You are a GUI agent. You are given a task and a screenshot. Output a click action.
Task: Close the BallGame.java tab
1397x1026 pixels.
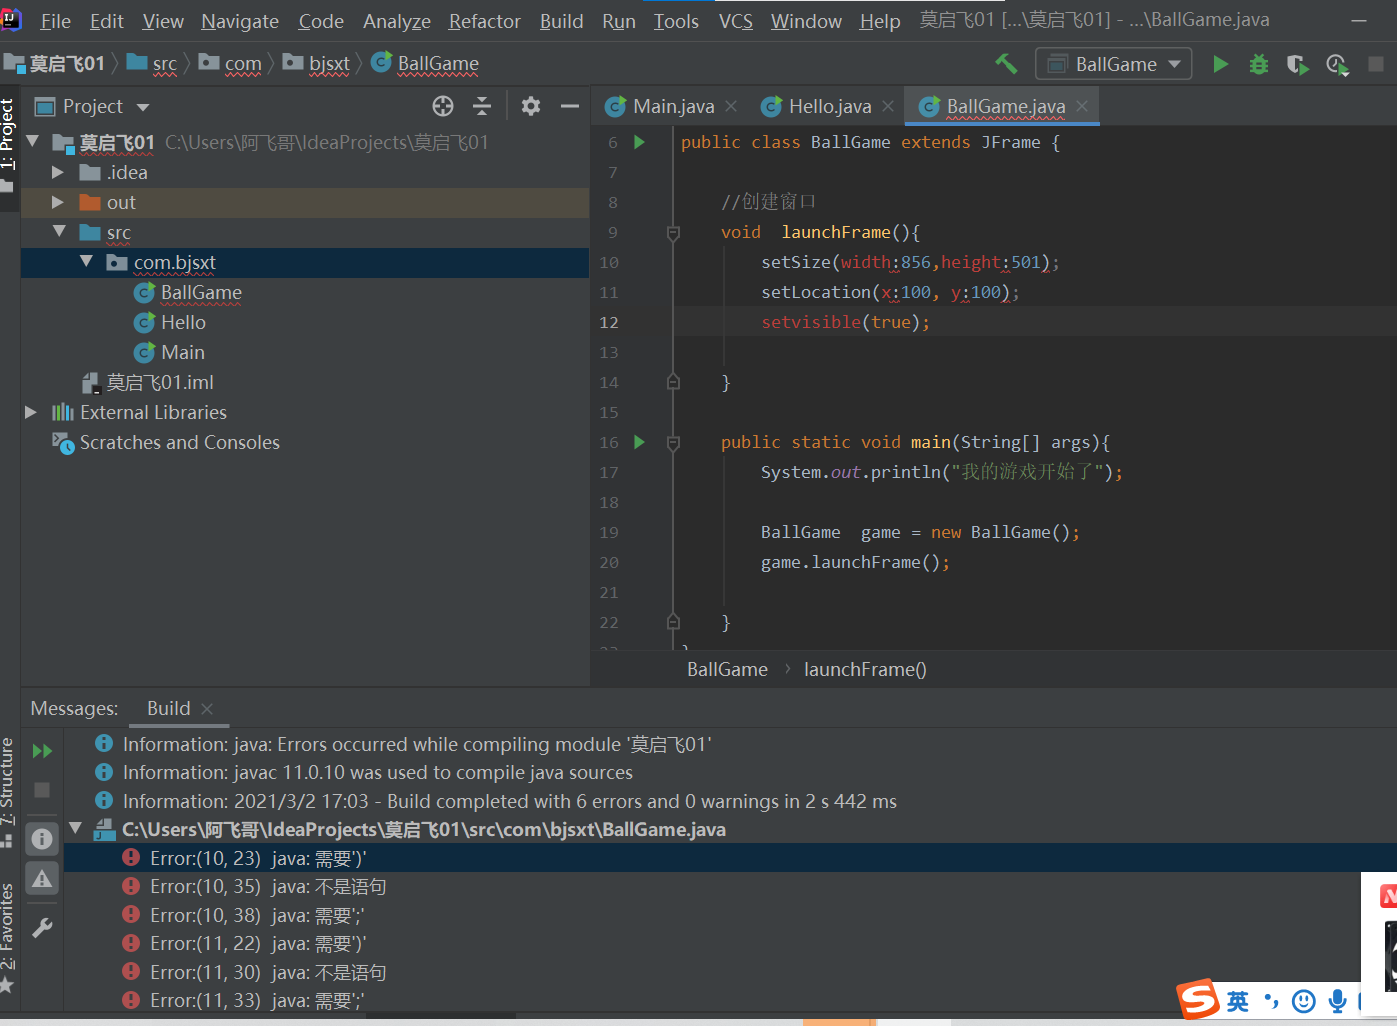[x=1082, y=106]
